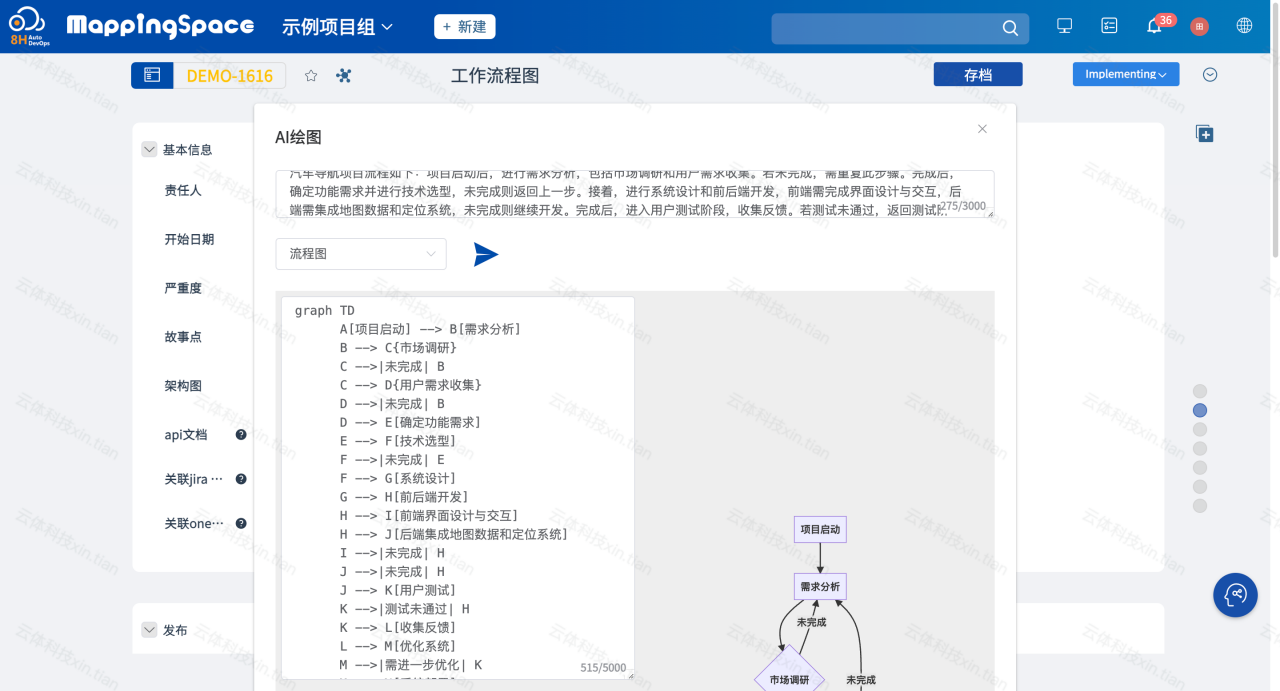The image size is (1280, 691).
Task: Click the 项目启动 flowchart node
Action: [x=820, y=529]
